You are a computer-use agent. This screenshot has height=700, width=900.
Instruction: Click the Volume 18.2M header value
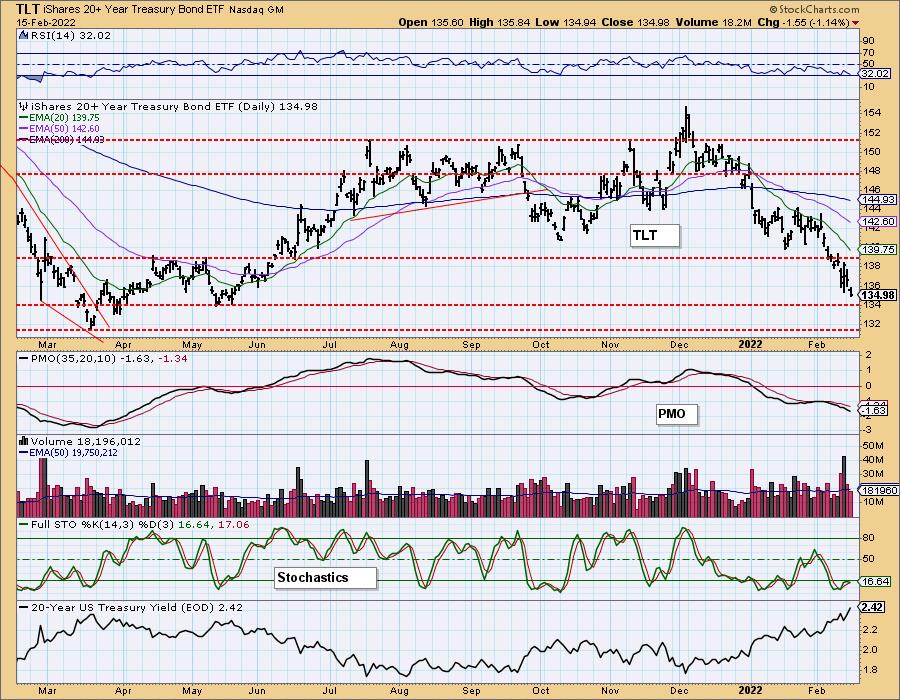(713, 22)
